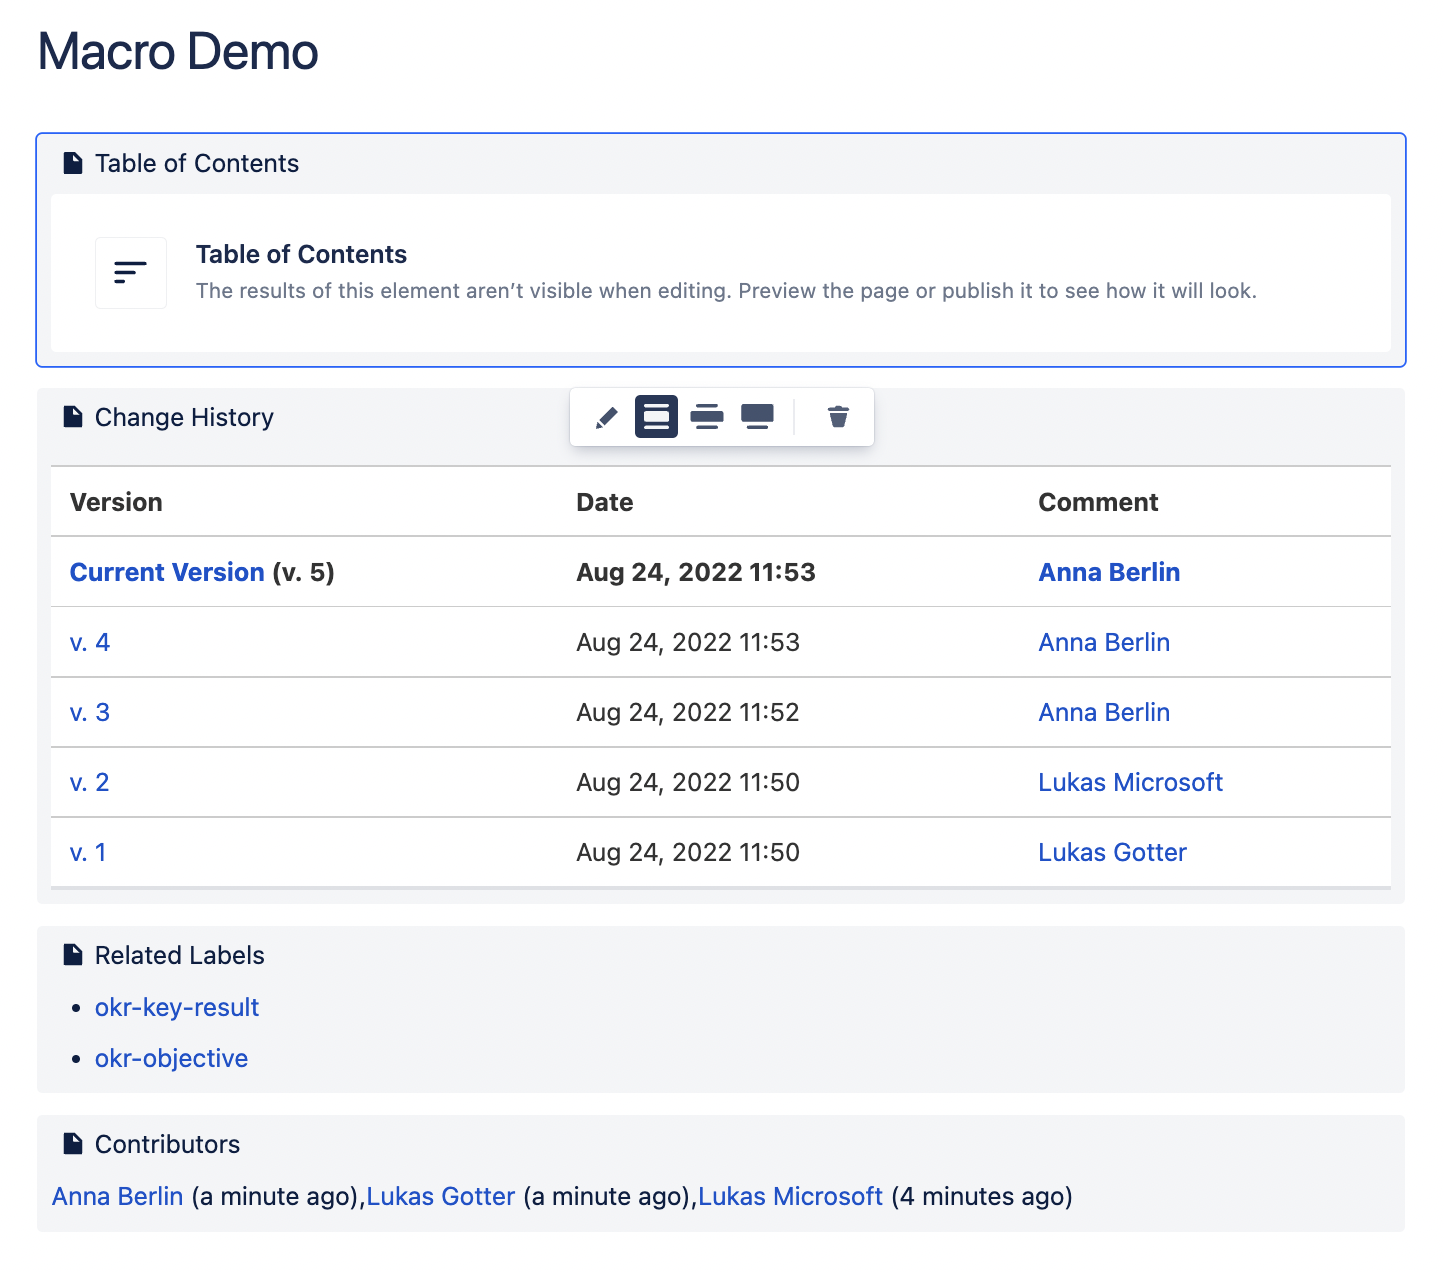Click the Table of Contents page icon

tap(73, 162)
